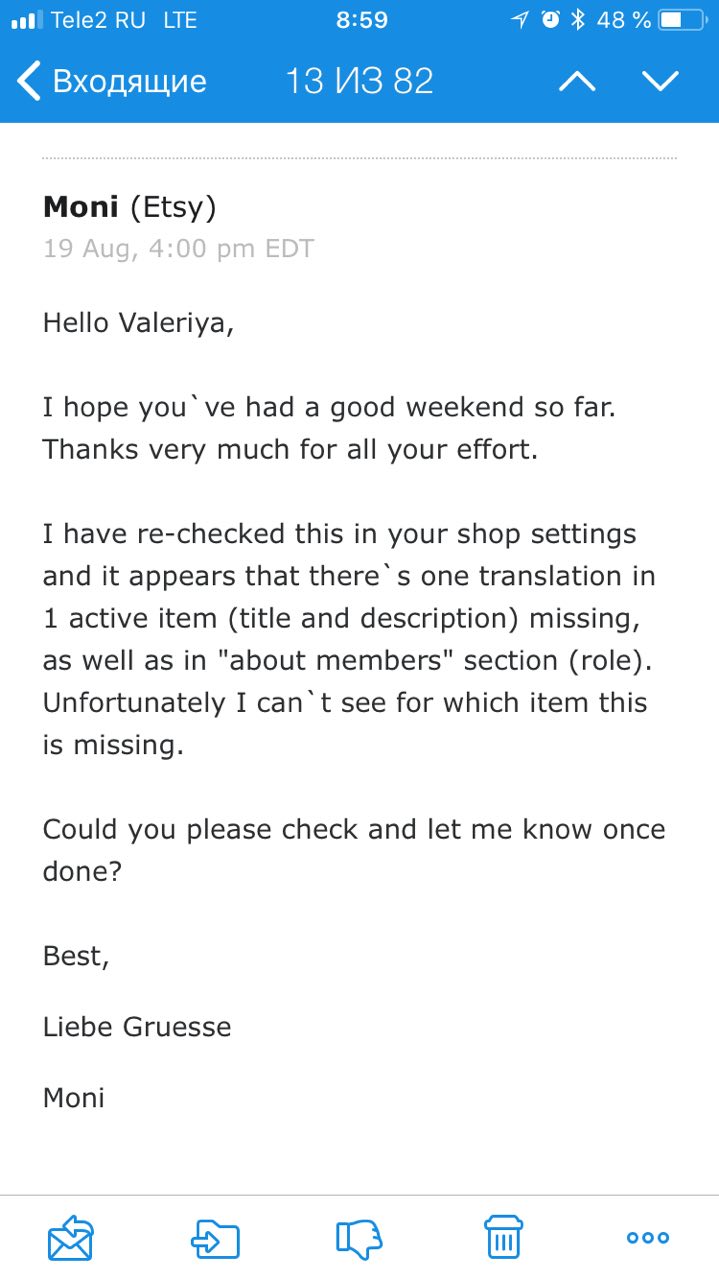
Task: Tap the 13 ИЗ 82 counter
Action: [360, 81]
